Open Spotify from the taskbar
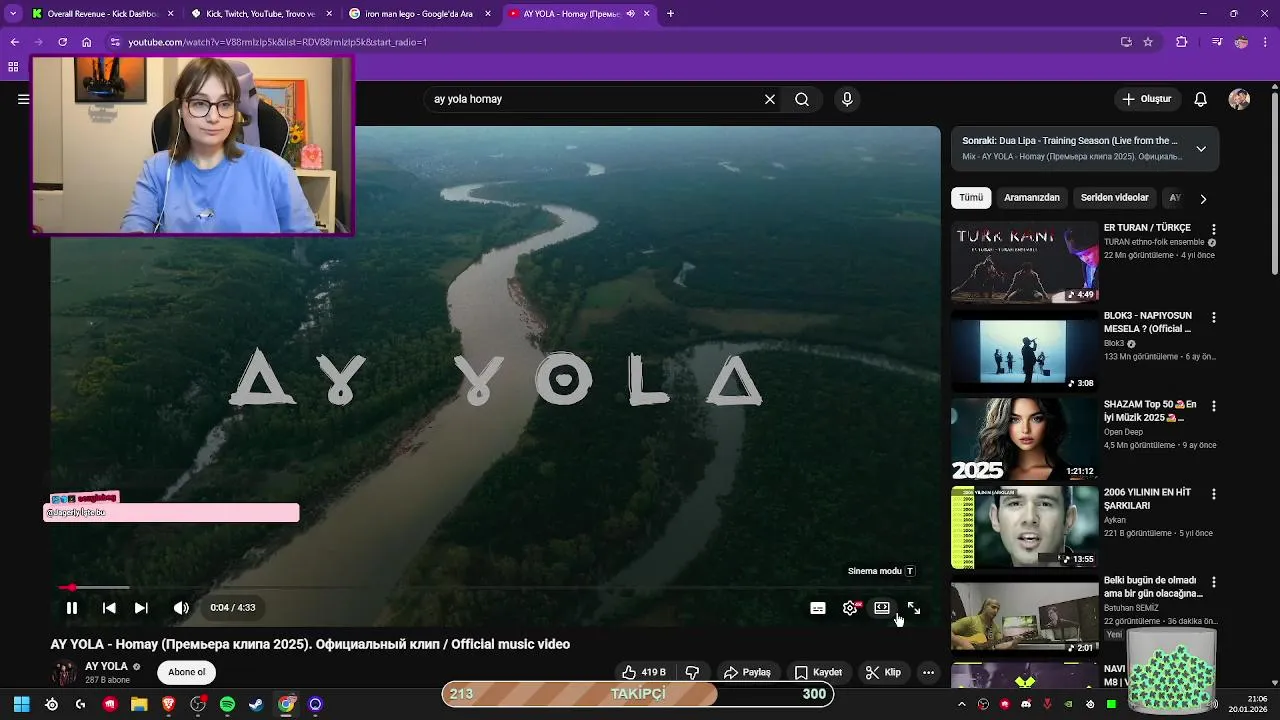 [x=227, y=704]
